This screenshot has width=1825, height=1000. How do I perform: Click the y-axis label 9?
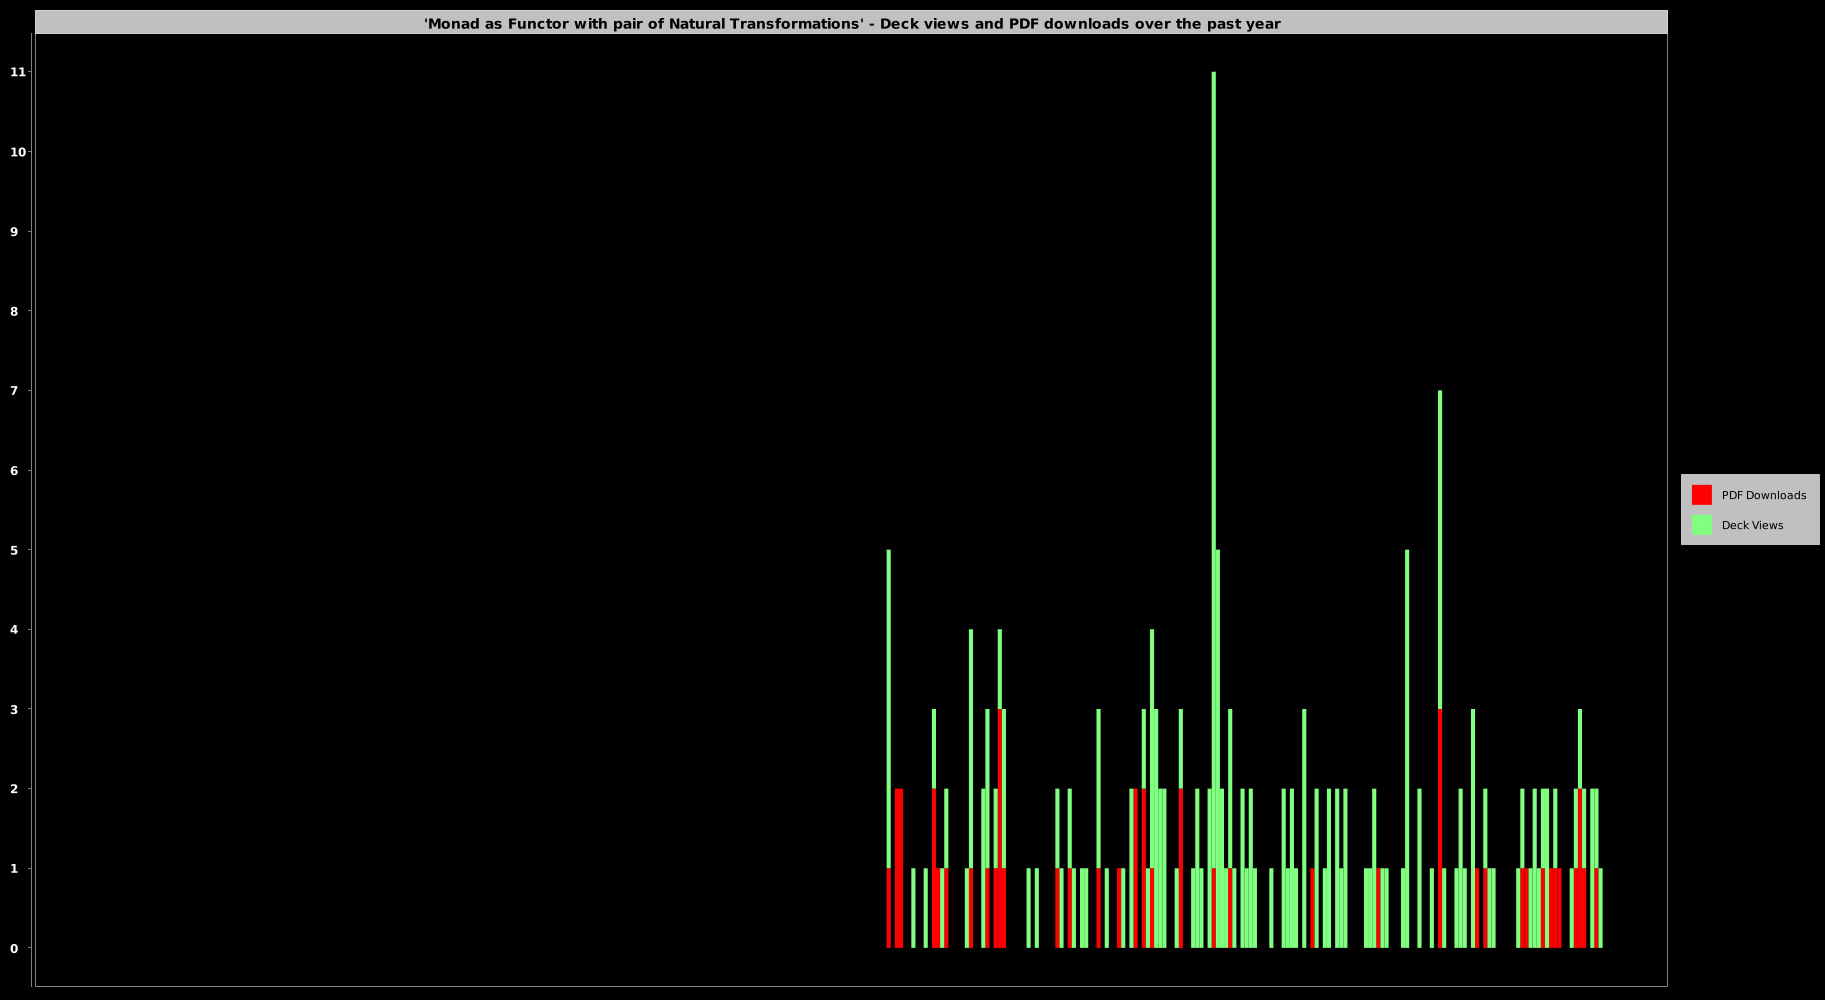14,231
